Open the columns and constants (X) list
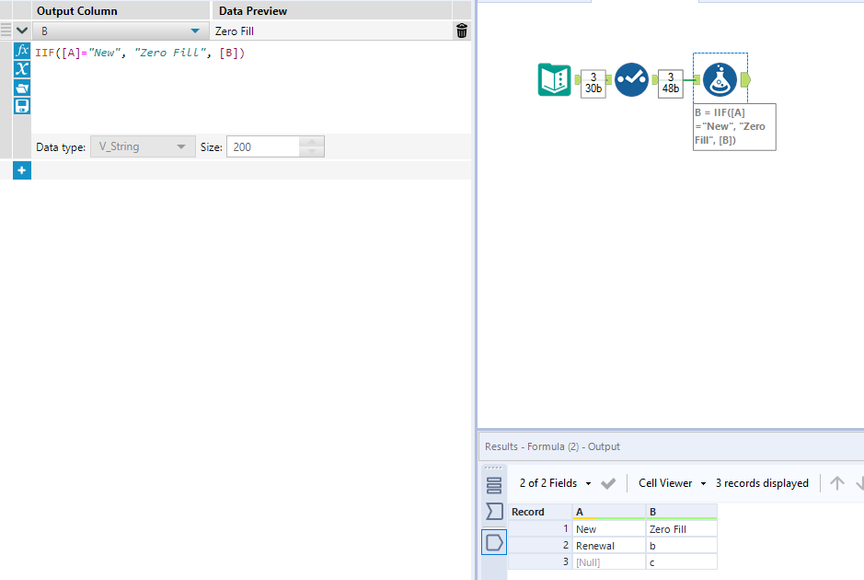Viewport: 864px width, 580px height. [21, 69]
